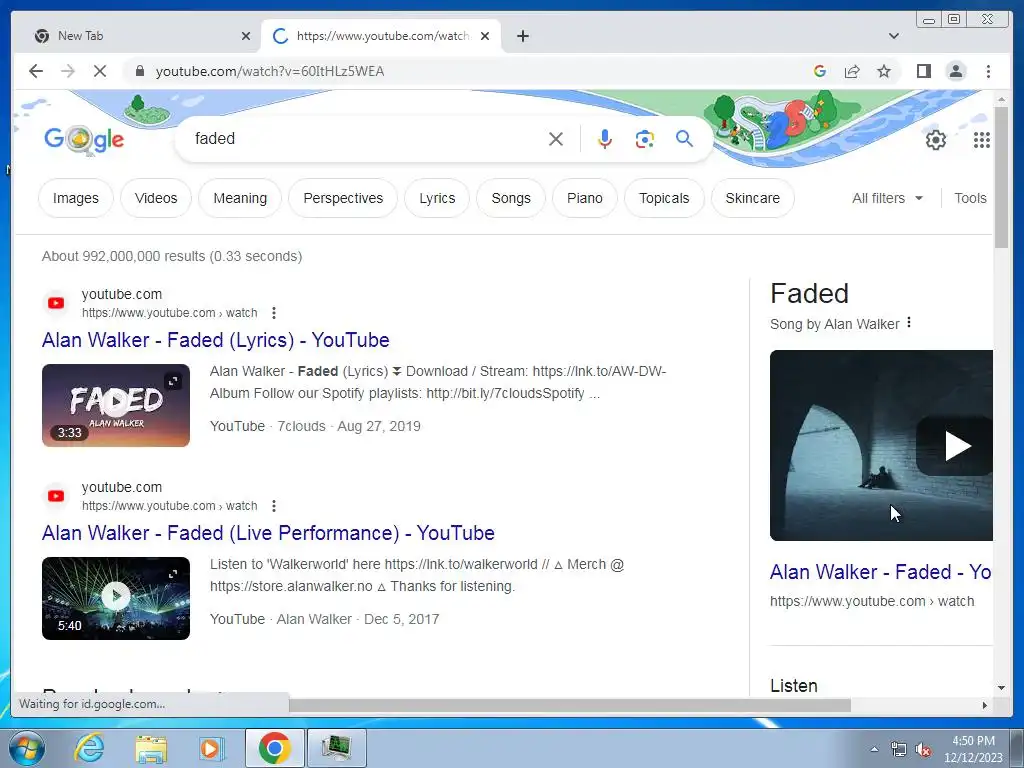Stop page loading with the X button
The width and height of the screenshot is (1024, 768).
point(100,71)
